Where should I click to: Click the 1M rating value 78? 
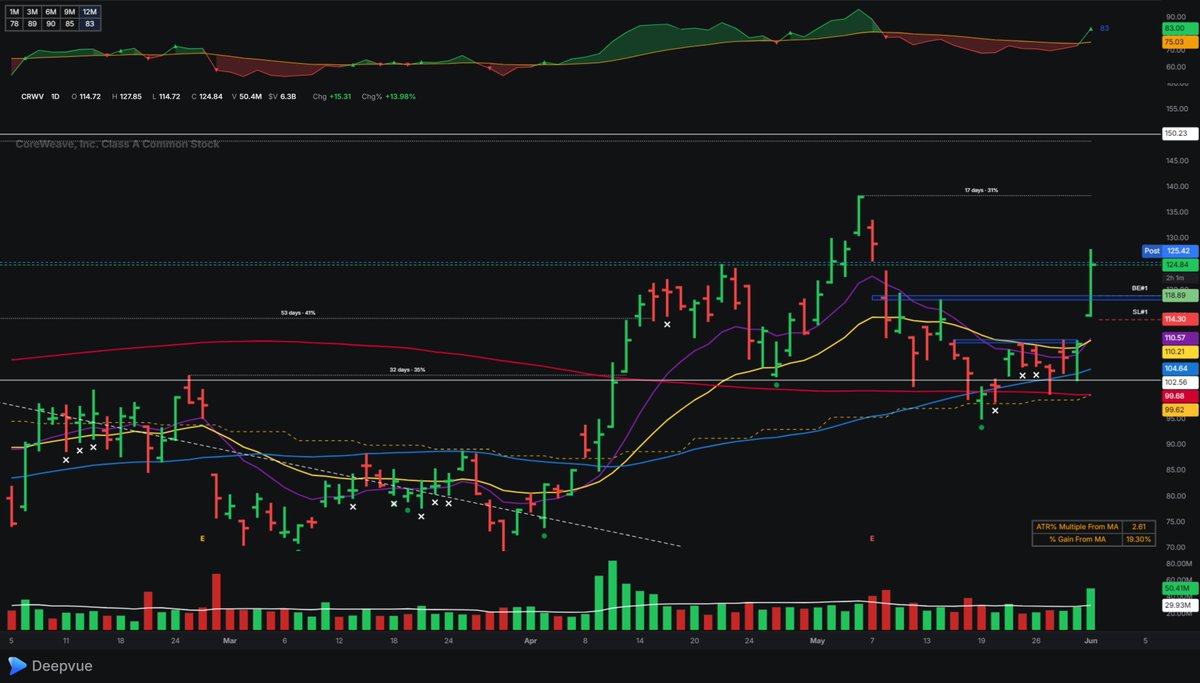[x=15, y=23]
